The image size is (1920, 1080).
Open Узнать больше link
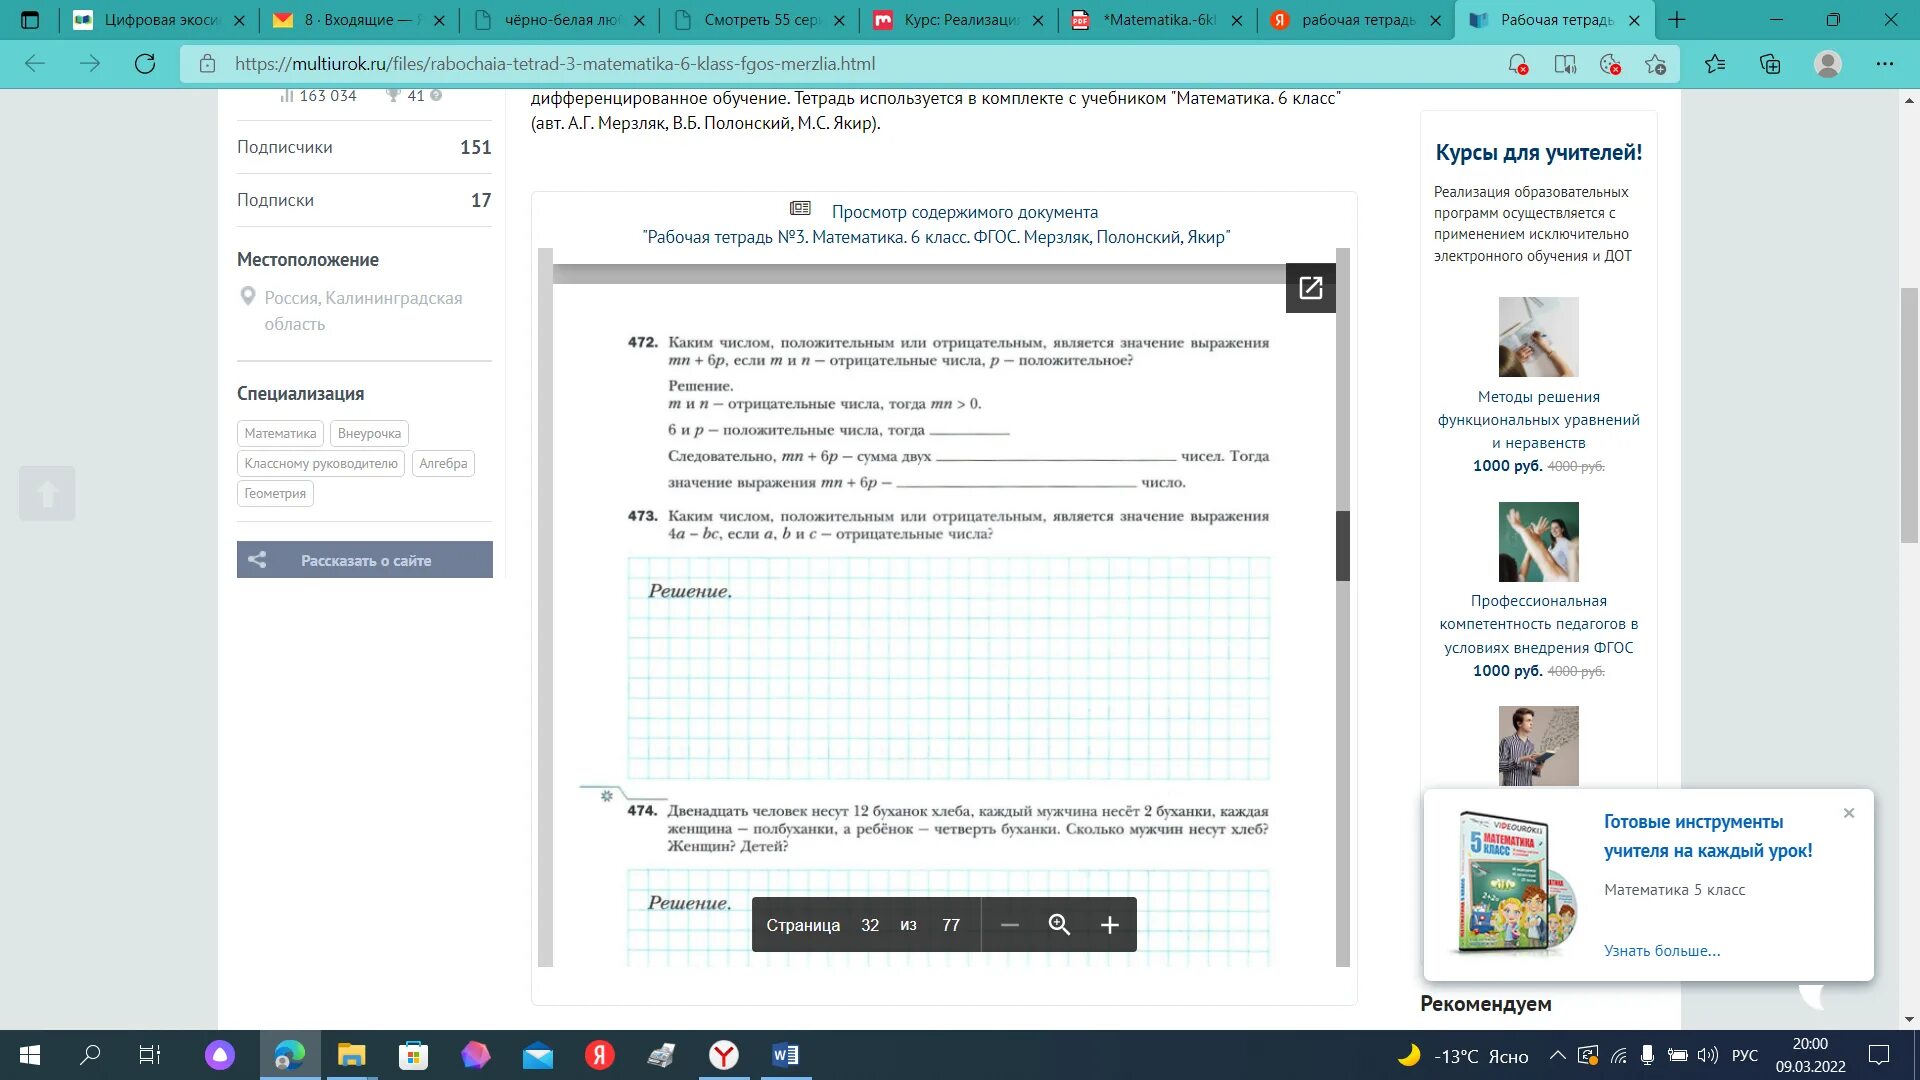click(1661, 950)
